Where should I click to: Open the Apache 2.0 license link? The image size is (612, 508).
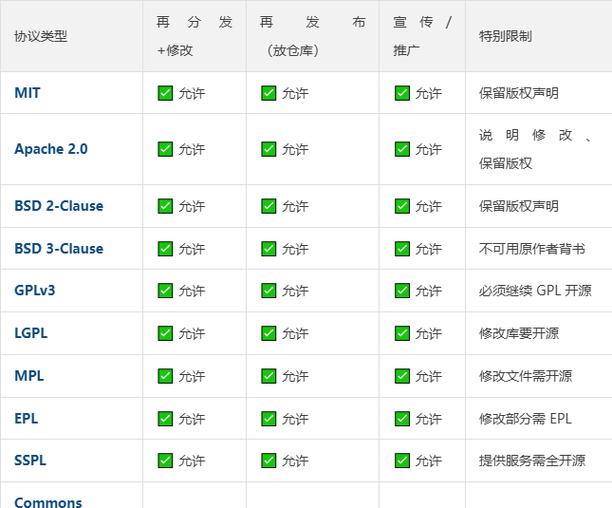click(51, 149)
